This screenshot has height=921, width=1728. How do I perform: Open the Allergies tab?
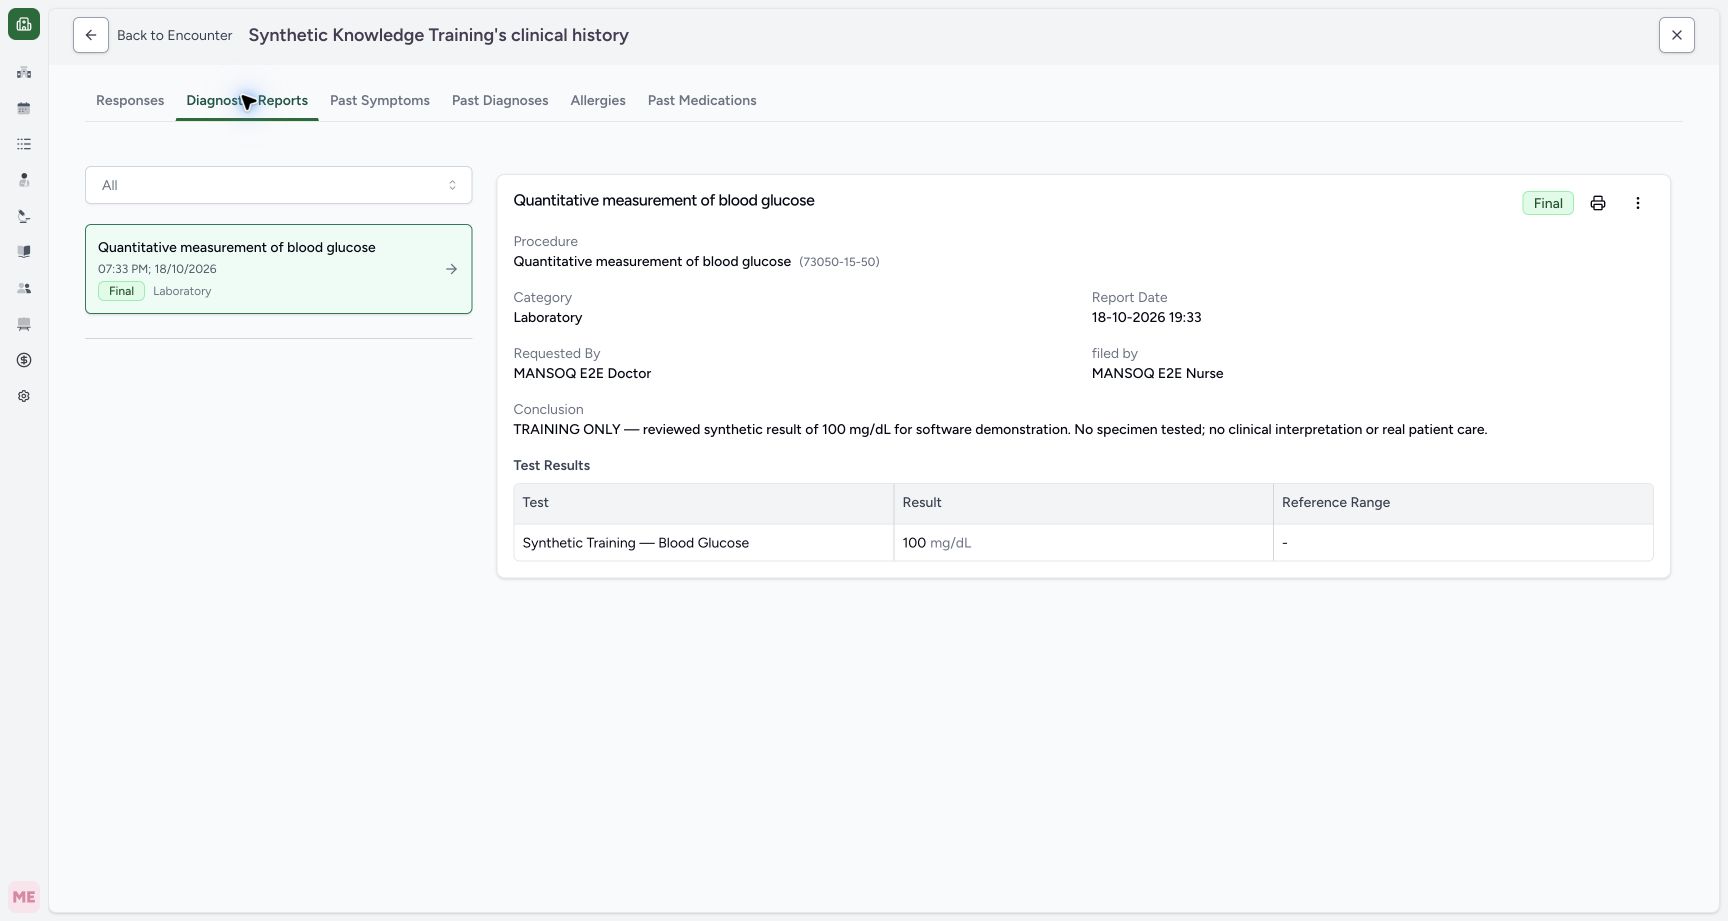[x=598, y=101]
